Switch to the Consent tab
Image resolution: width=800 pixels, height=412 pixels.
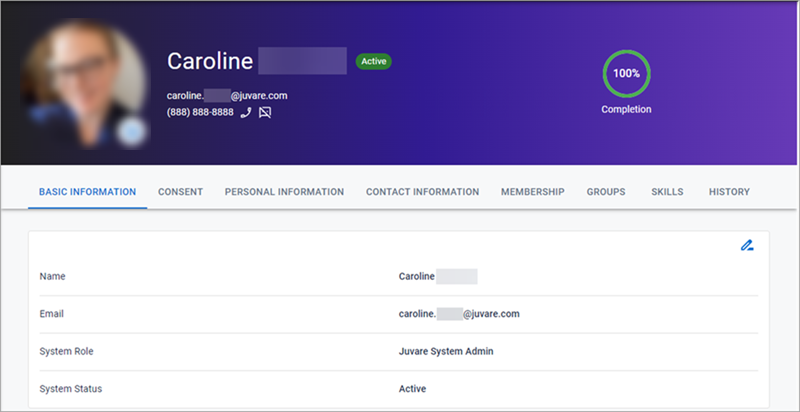click(181, 192)
